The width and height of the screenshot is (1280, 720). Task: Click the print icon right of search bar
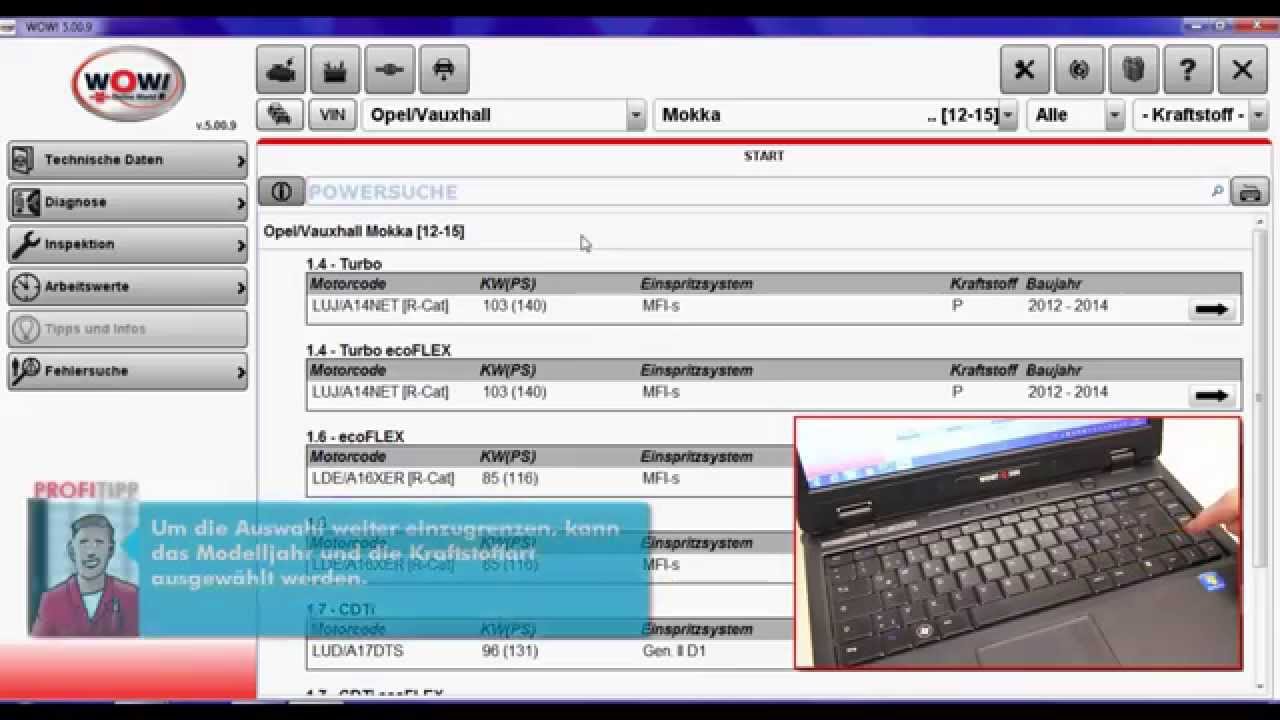(1250, 192)
